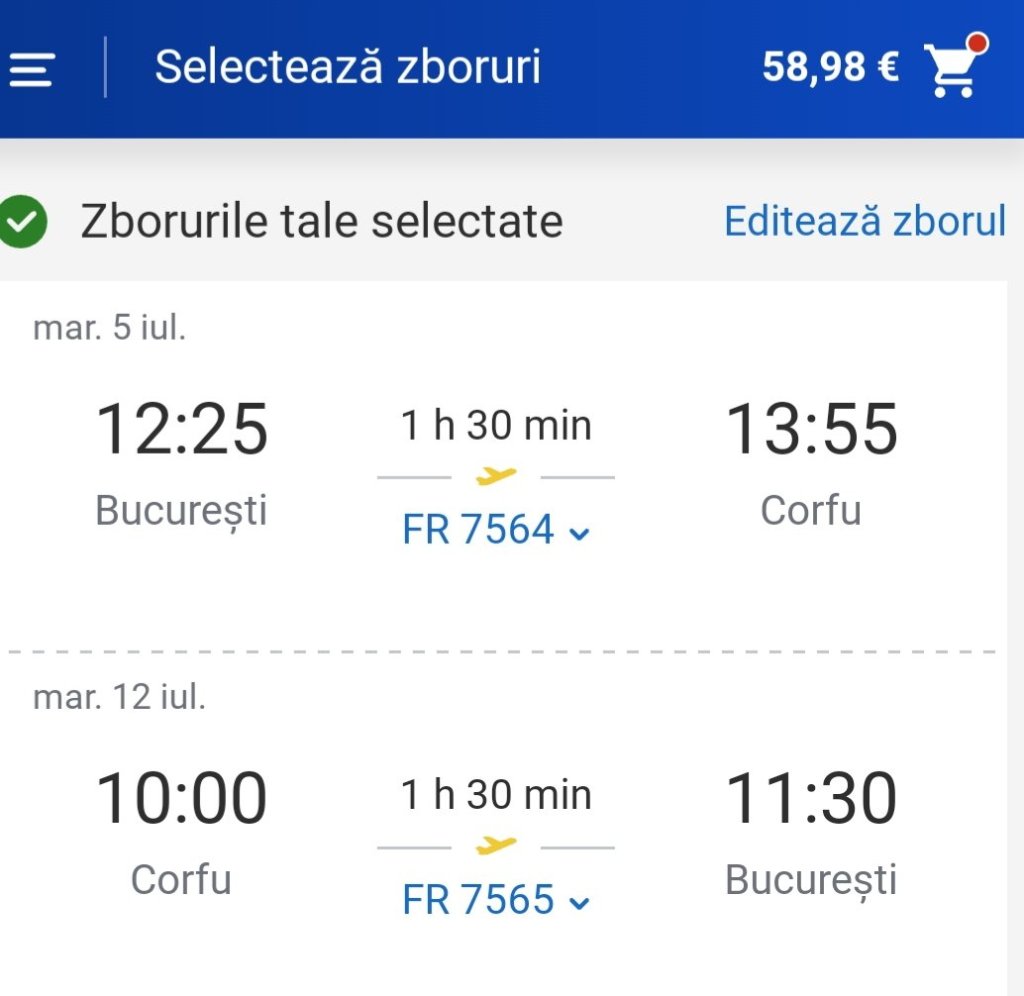Open the hamburger menu
The height and width of the screenshot is (996, 1024).
click(31, 70)
